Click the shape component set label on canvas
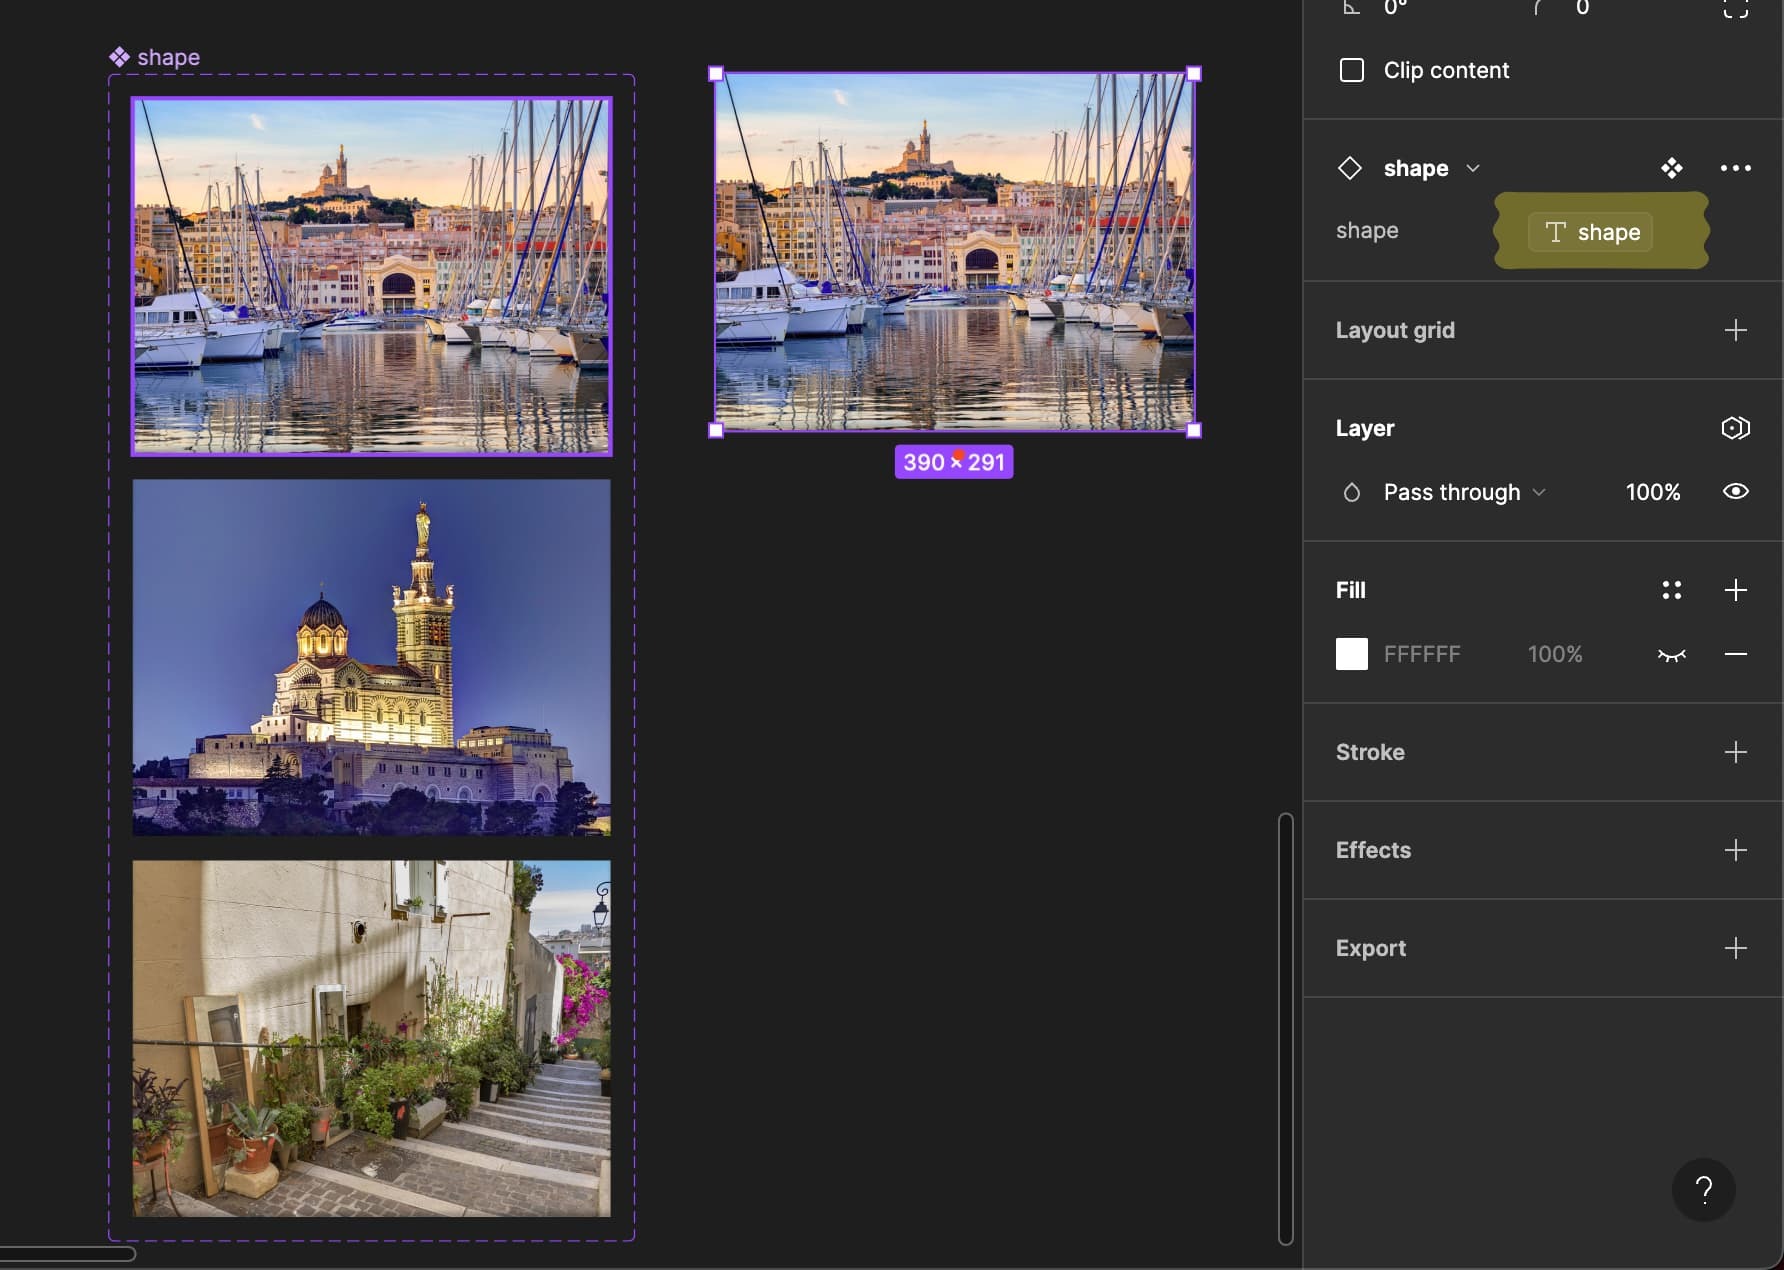Viewport: 1784px width, 1270px height. tap(168, 57)
